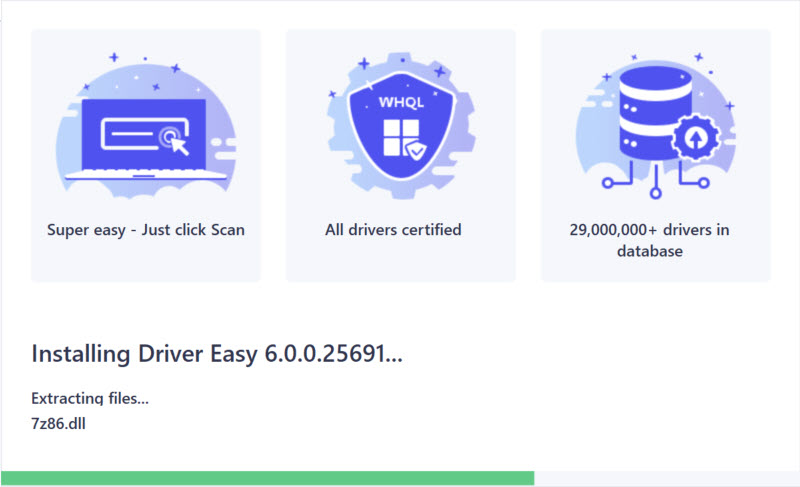Click the "Installing Driver Easy 6.0.0.25691..." heading
Viewport: 800px width, 487px height.
coord(217,353)
